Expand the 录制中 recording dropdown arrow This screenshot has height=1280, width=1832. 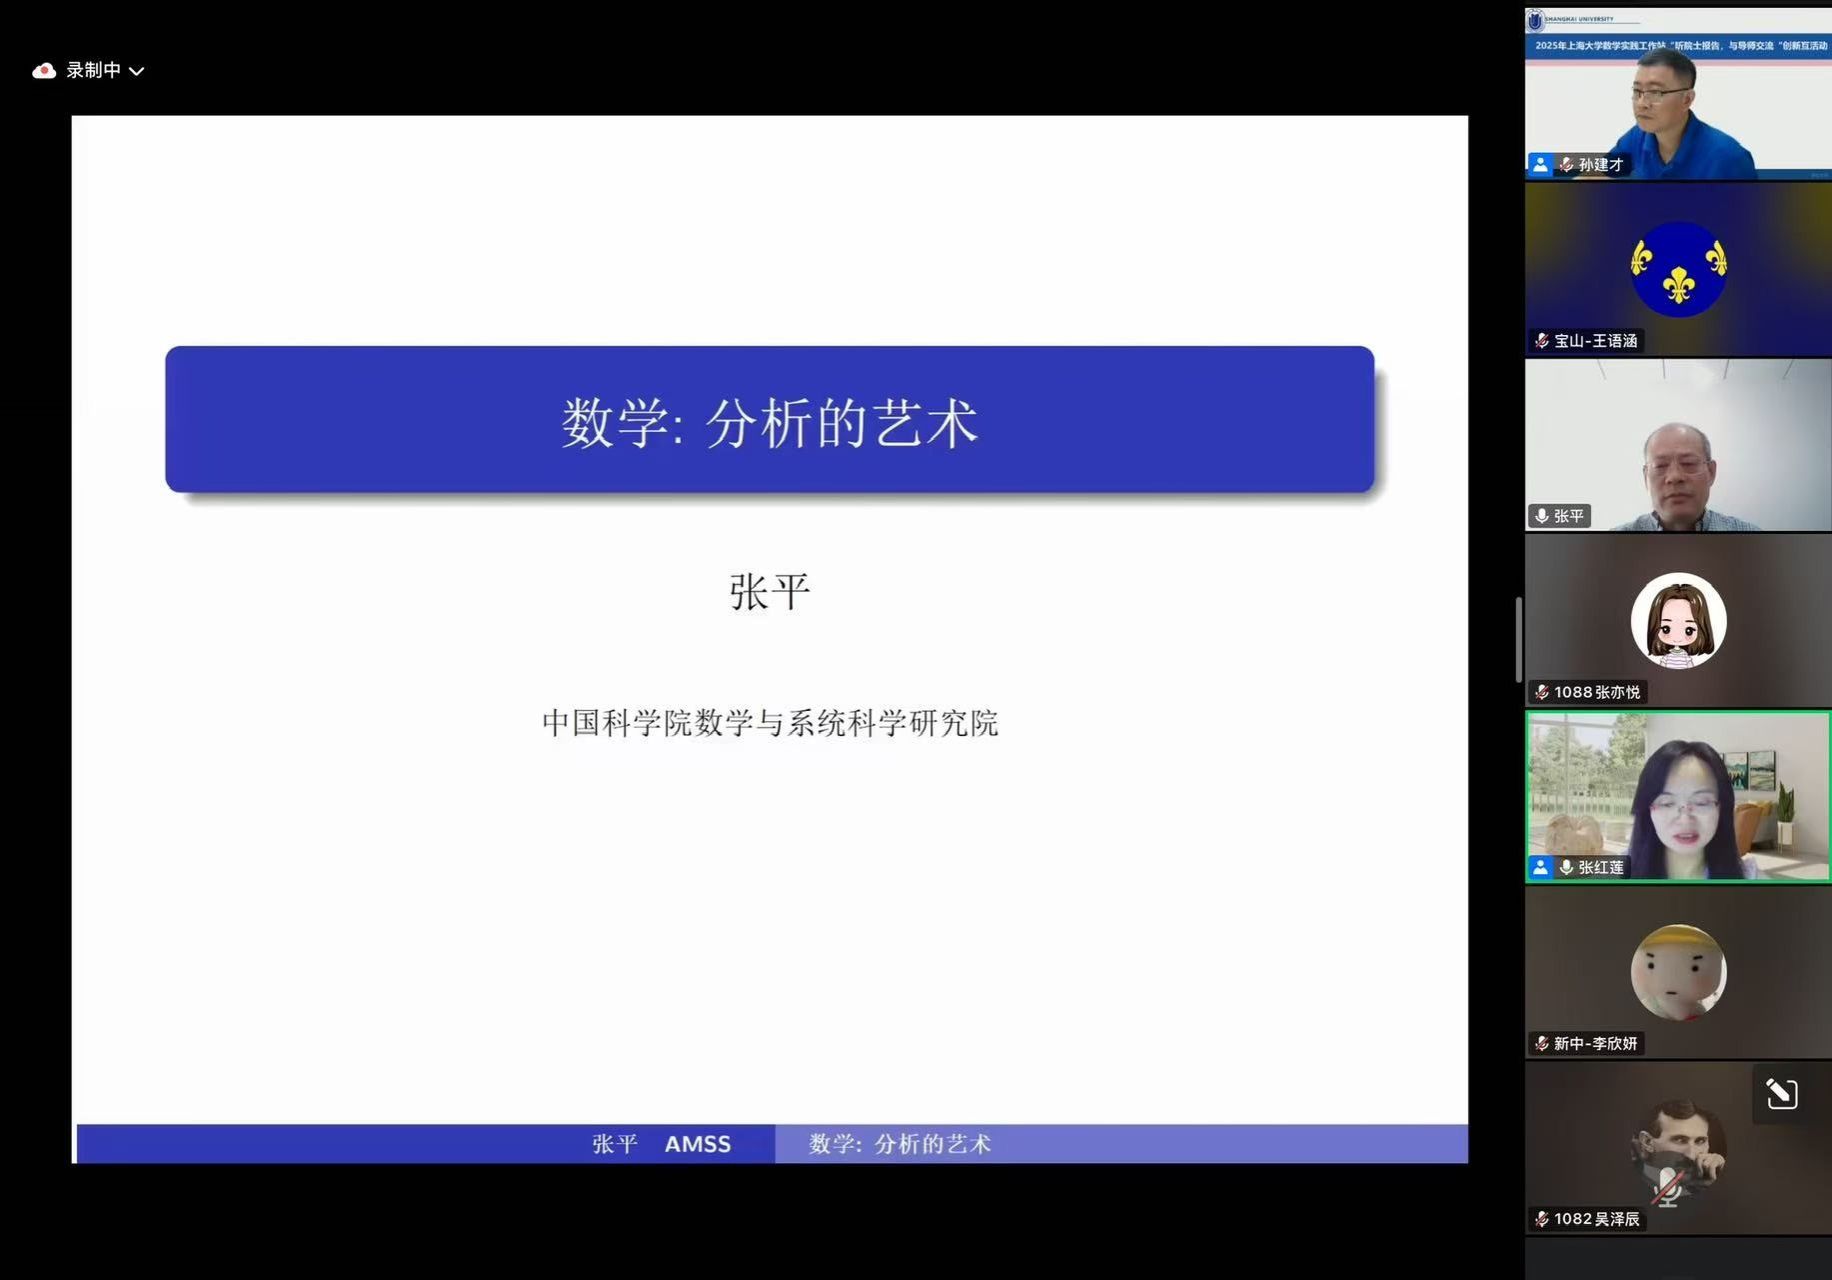tap(137, 71)
